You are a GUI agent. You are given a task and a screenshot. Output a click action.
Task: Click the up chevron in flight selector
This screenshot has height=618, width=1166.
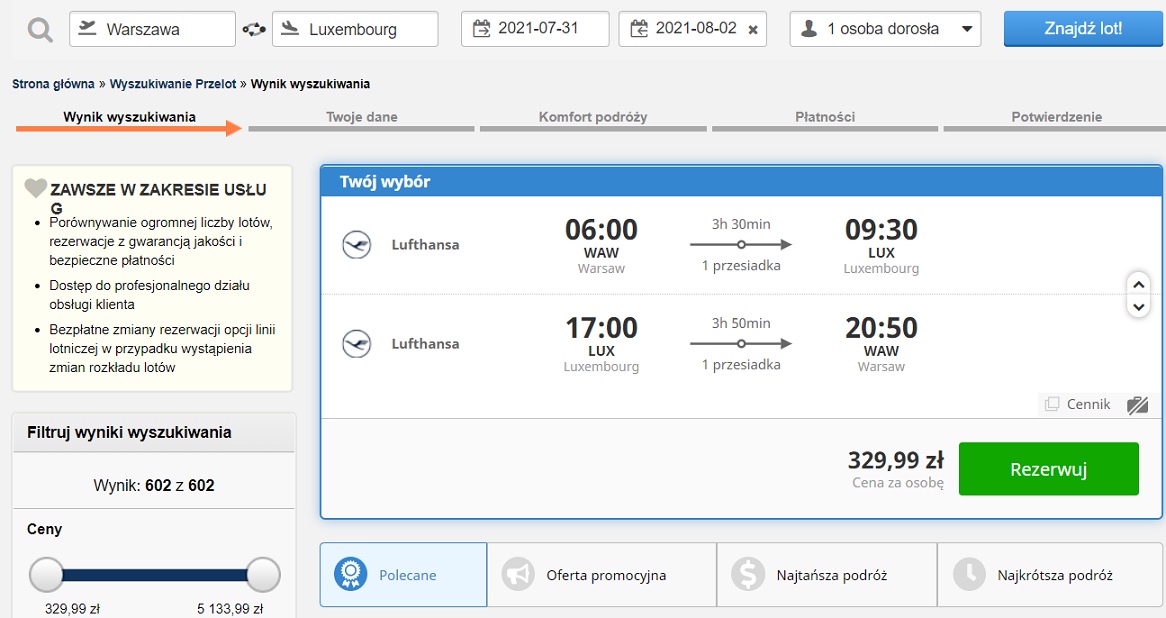[1138, 285]
